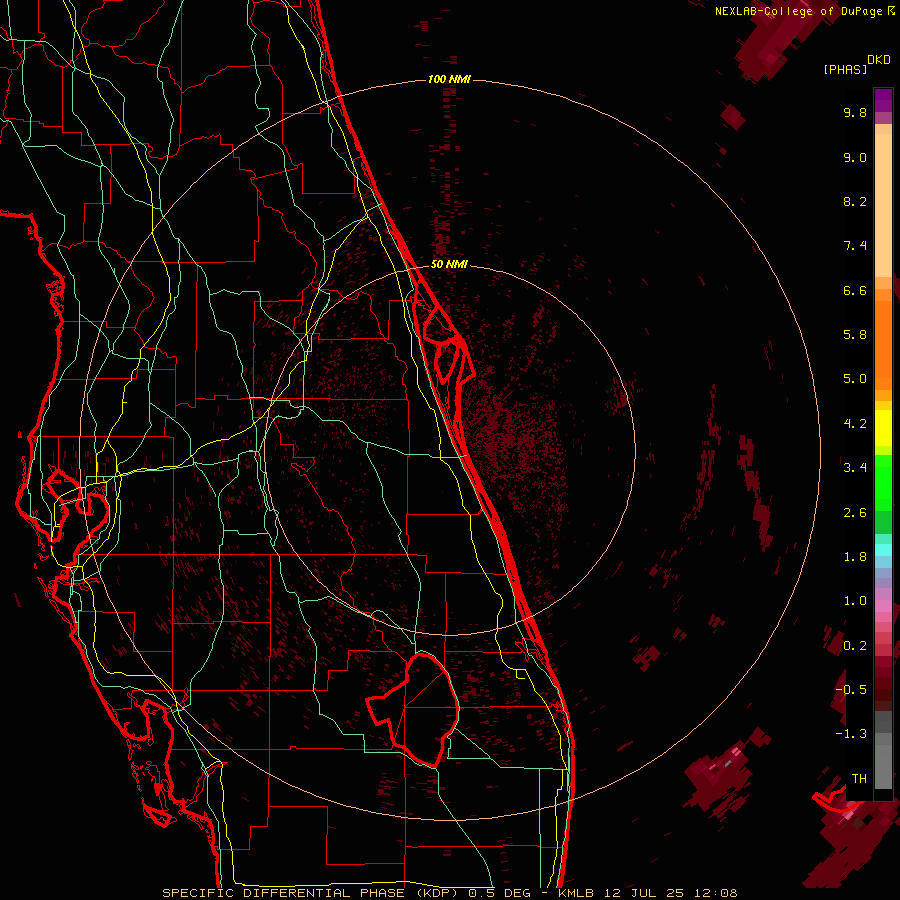The image size is (900, 900).
Task: Click the 5.0 value on the color scale
Action: (855, 379)
